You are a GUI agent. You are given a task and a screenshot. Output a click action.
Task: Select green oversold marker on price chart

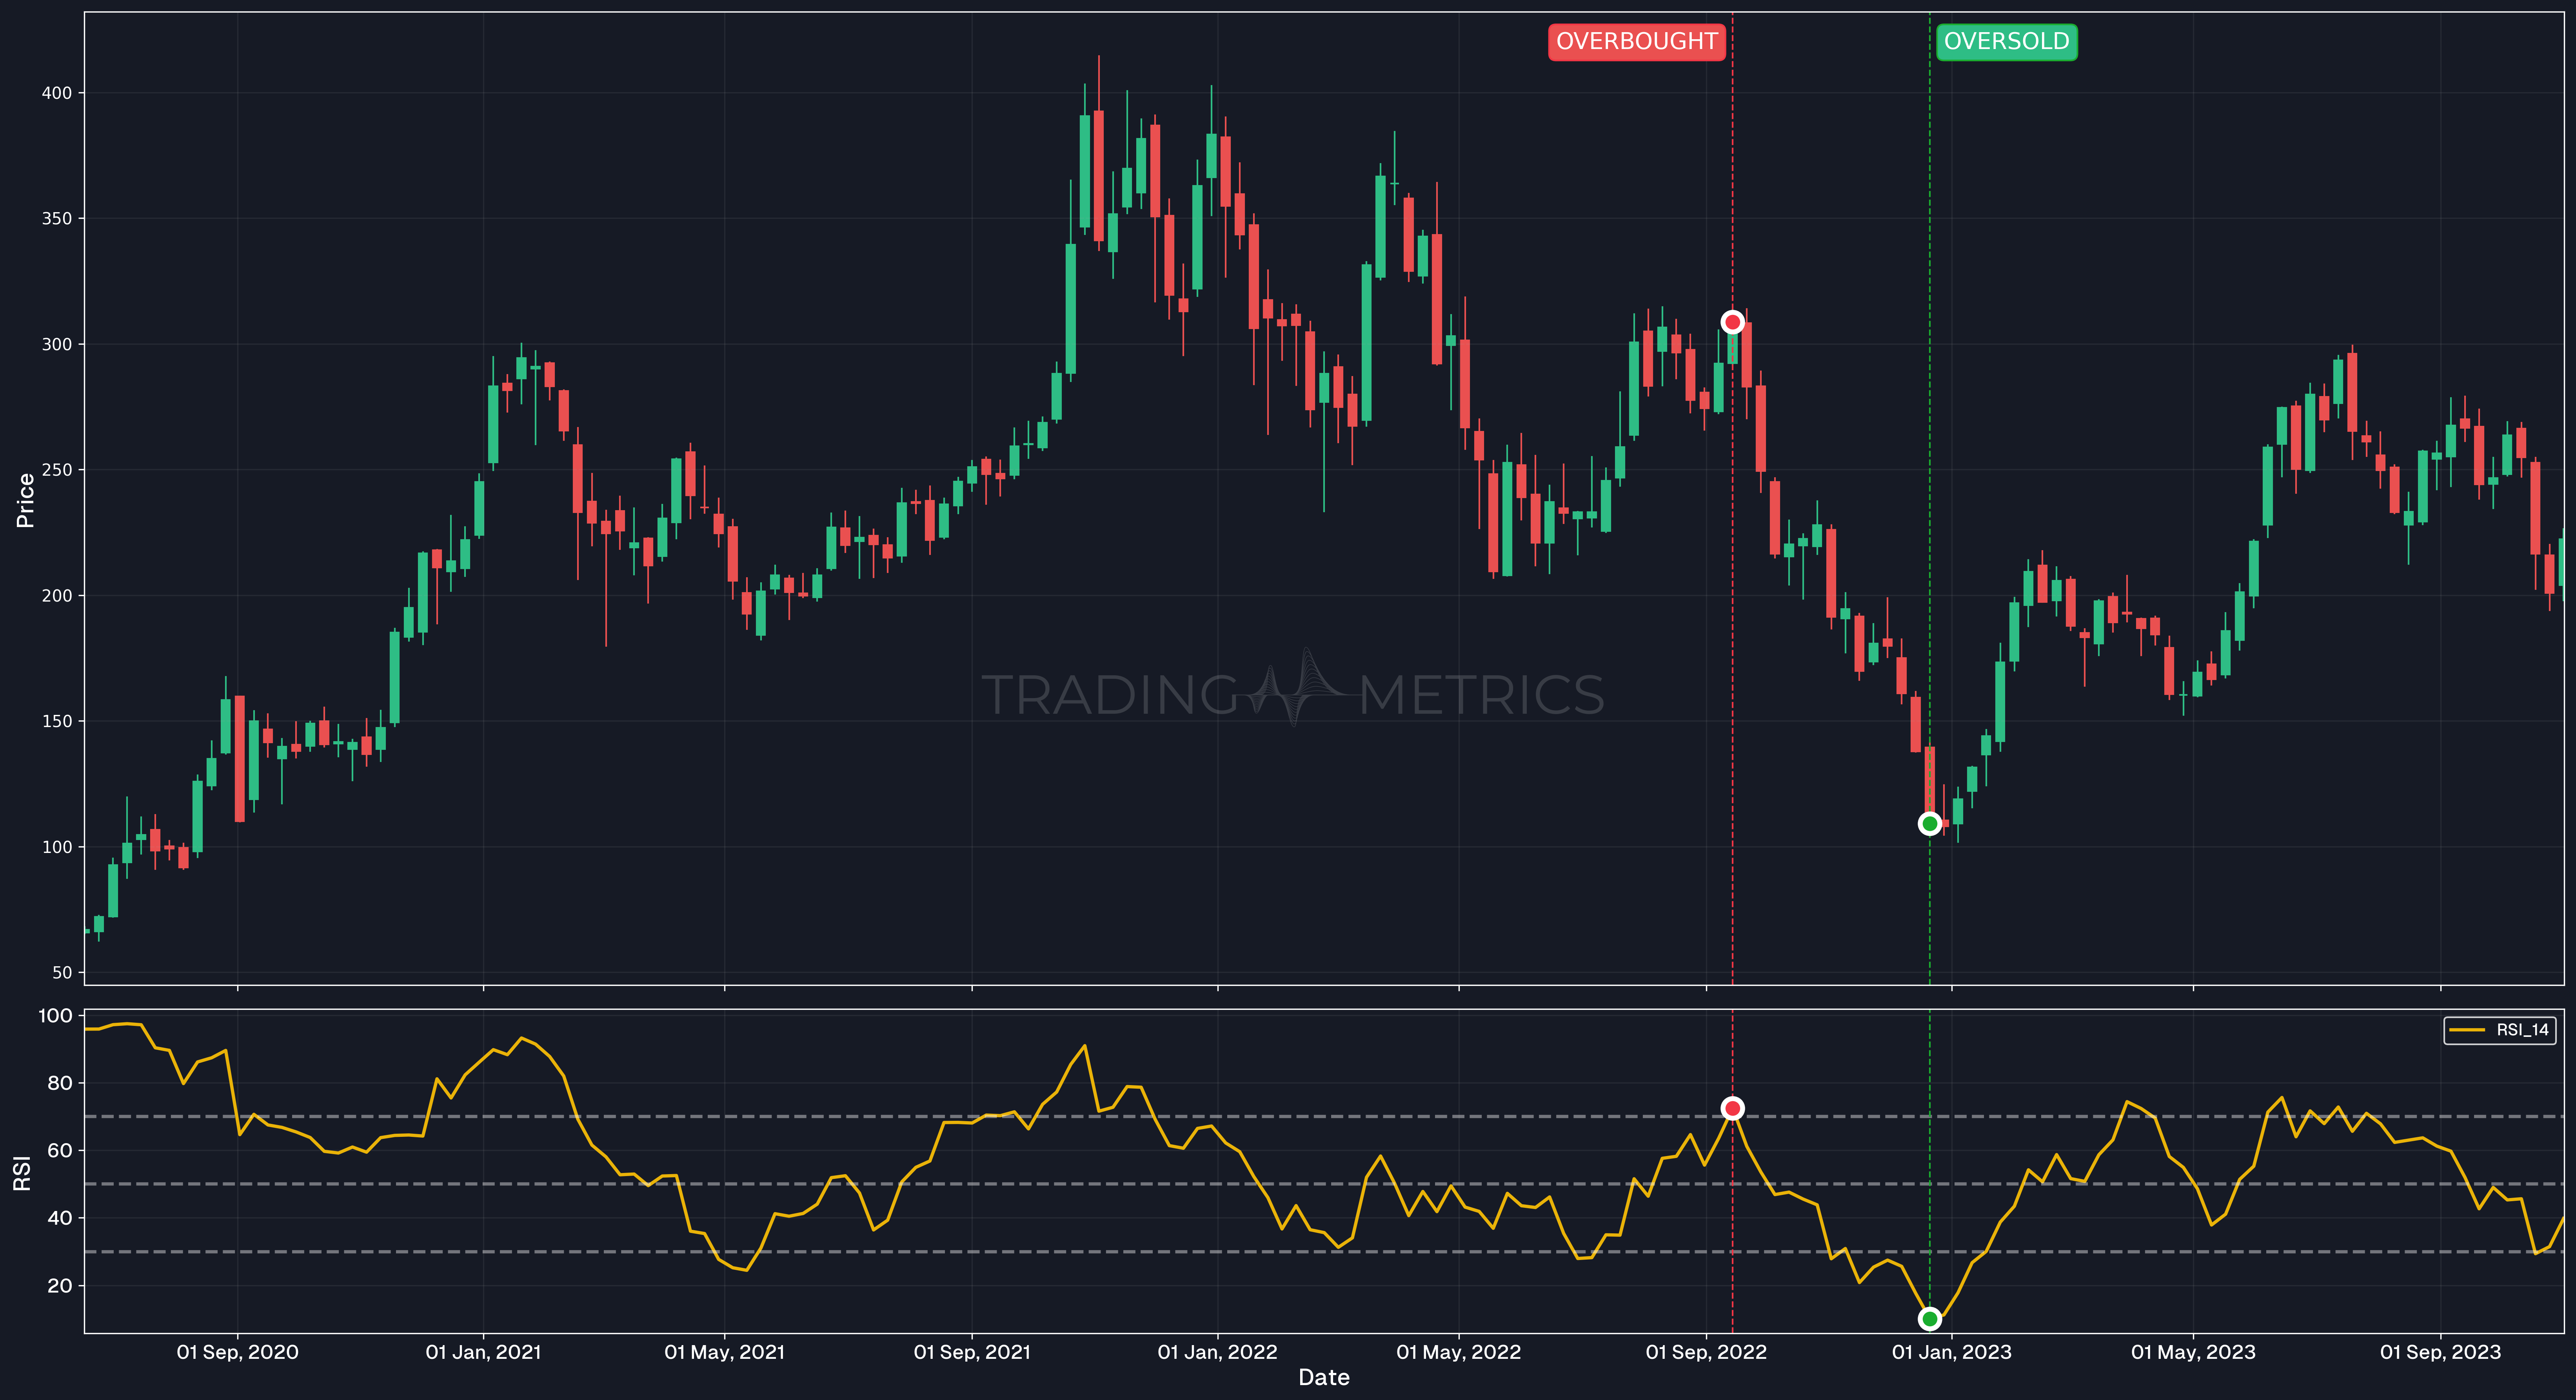(1929, 823)
